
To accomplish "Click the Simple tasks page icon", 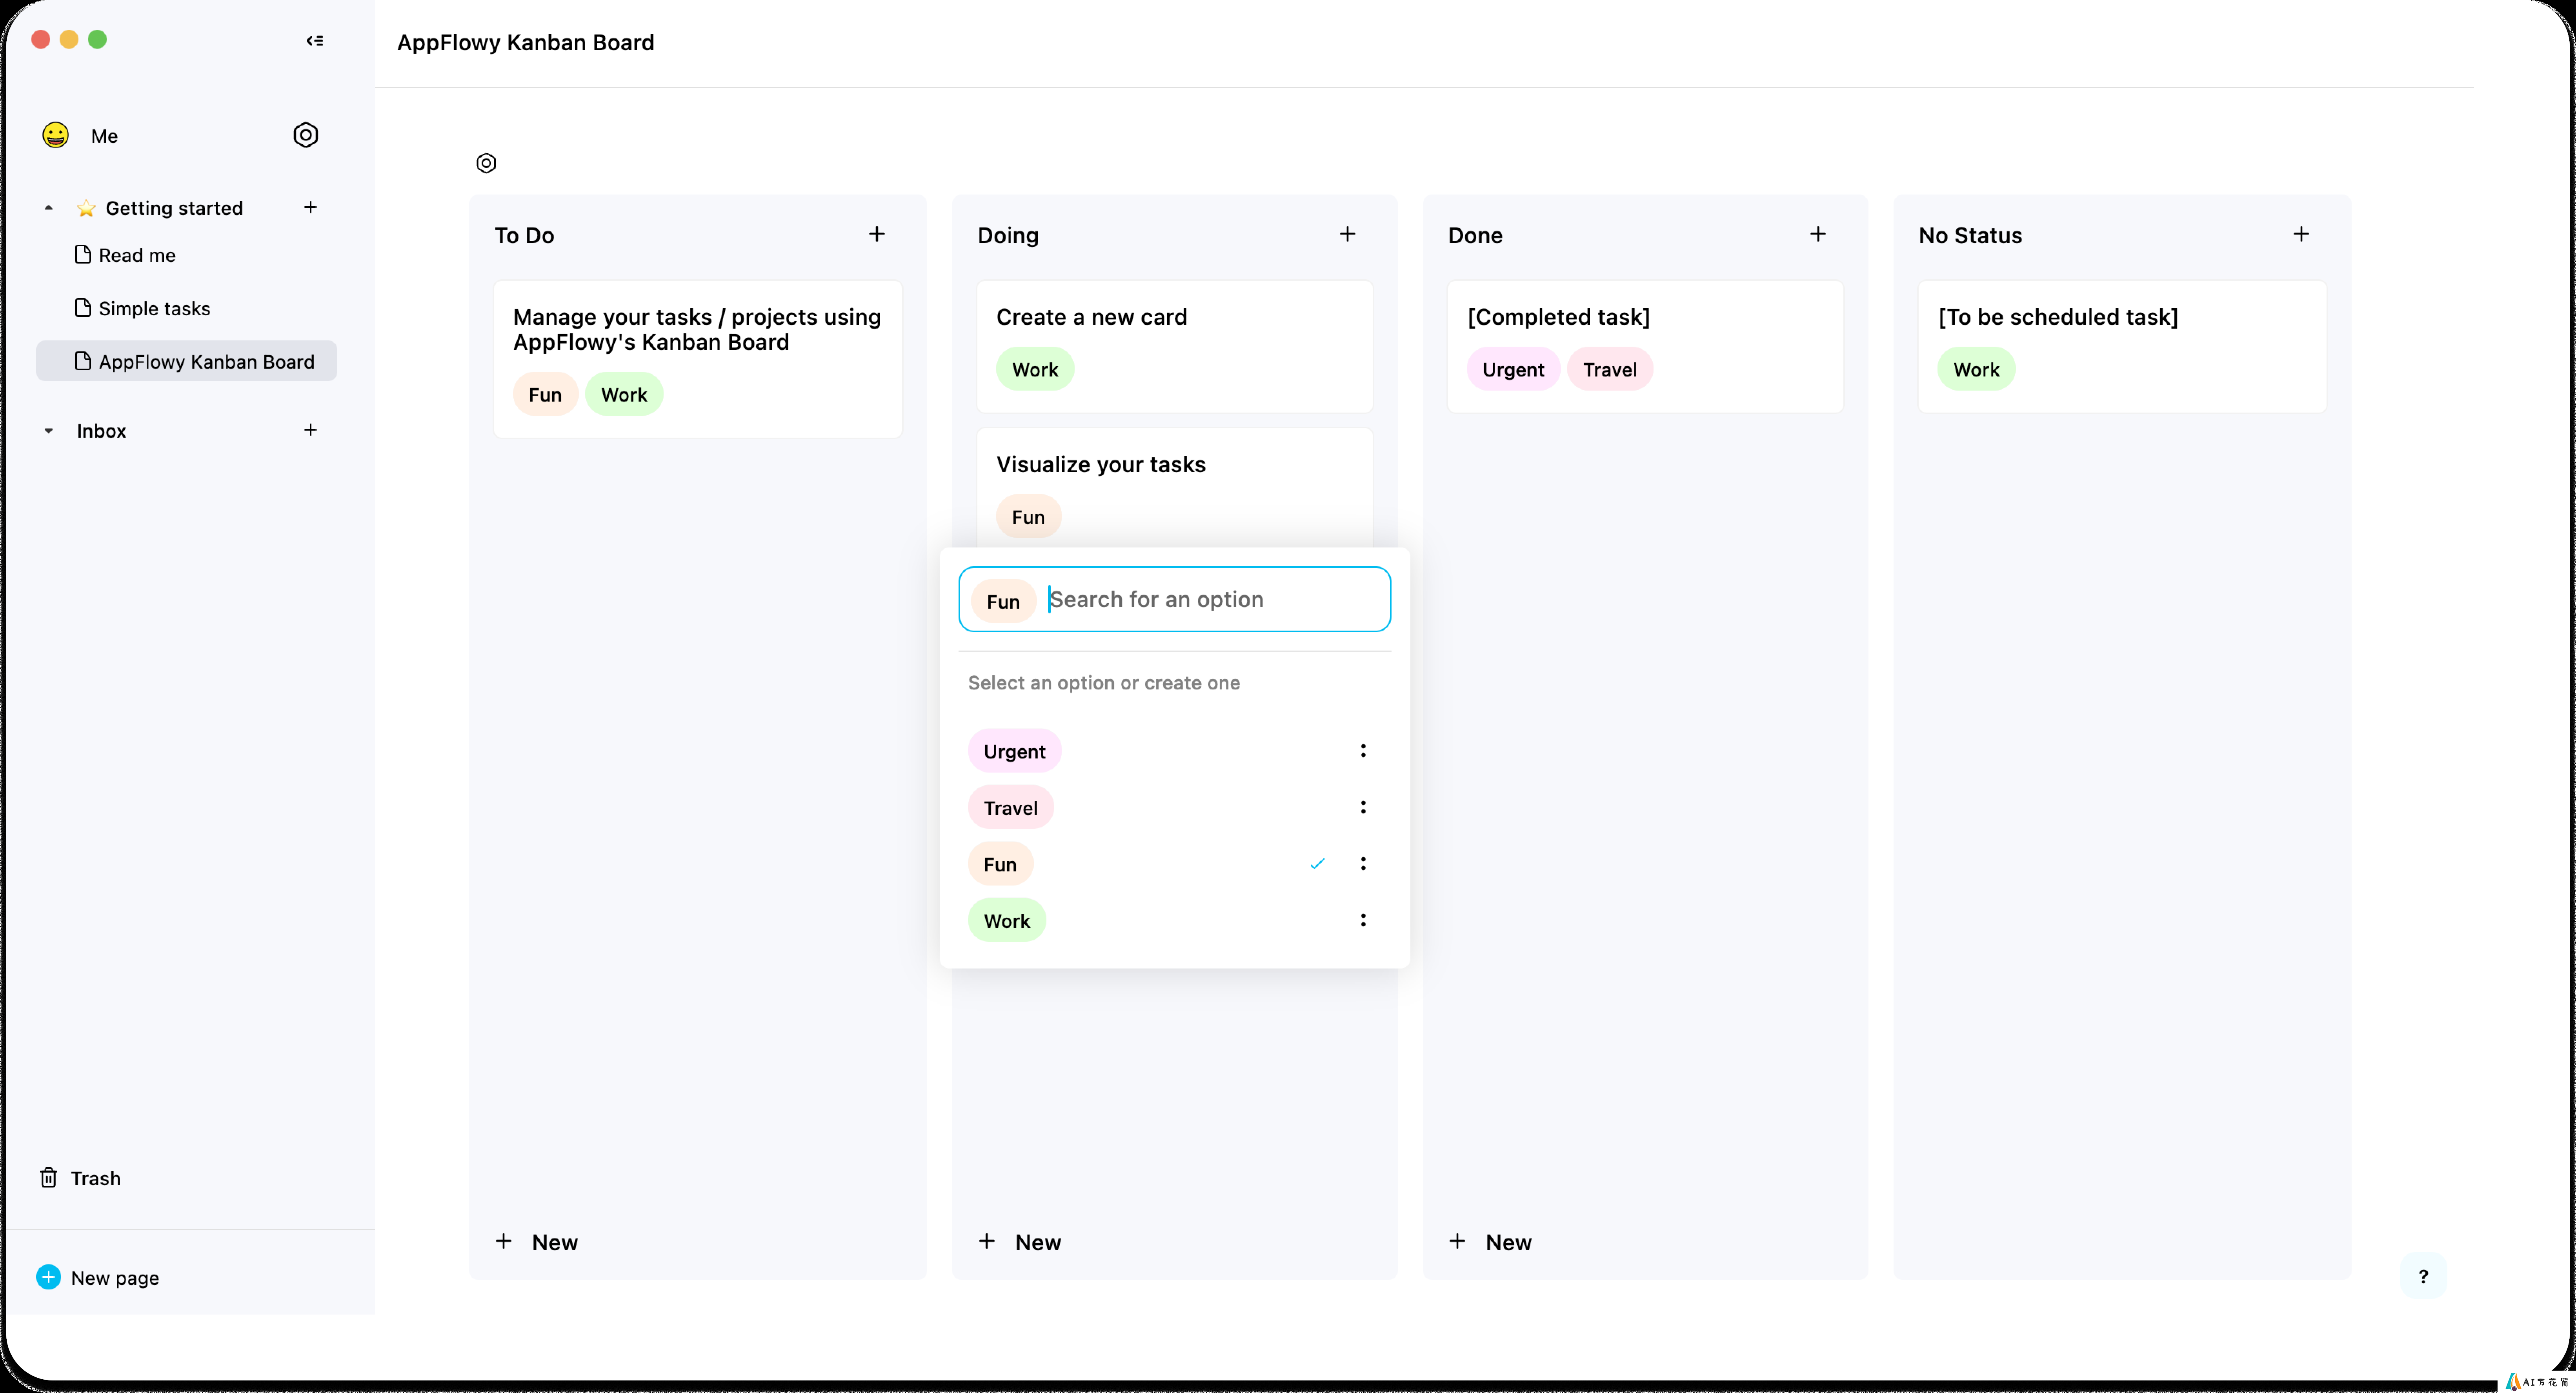I will coord(83,307).
